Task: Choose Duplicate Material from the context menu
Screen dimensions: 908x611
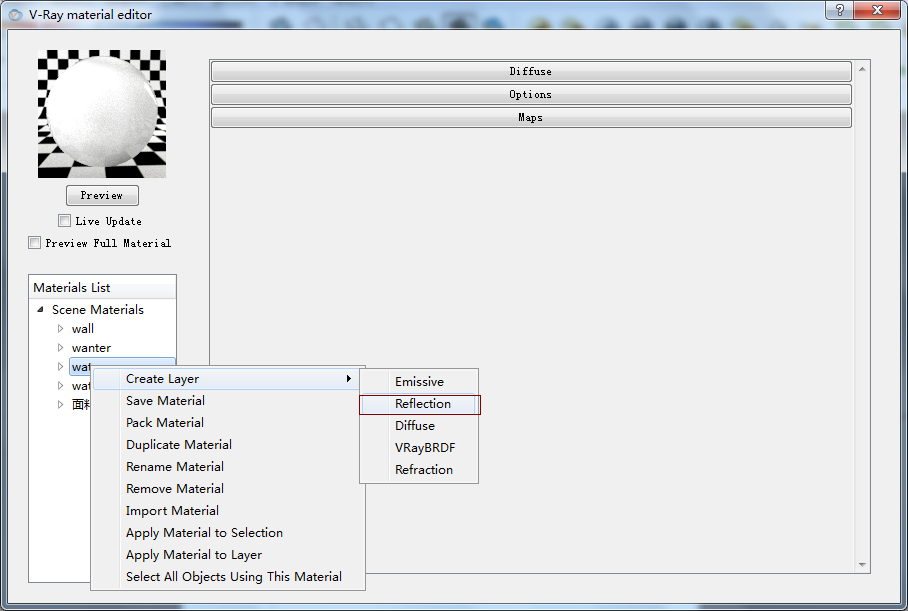Action: pyautogui.click(x=178, y=445)
